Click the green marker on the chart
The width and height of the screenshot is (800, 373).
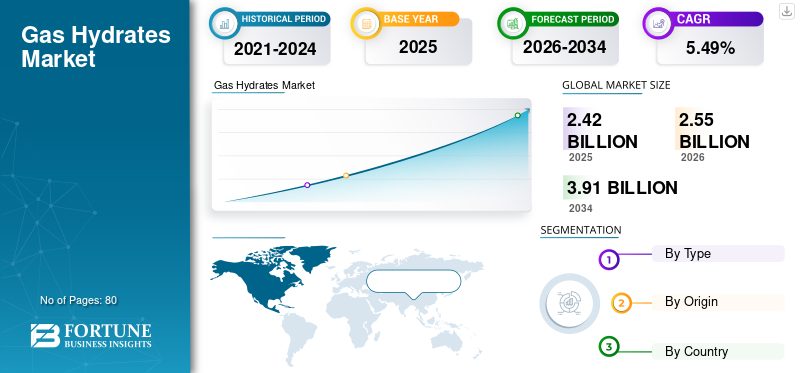pyautogui.click(x=517, y=115)
